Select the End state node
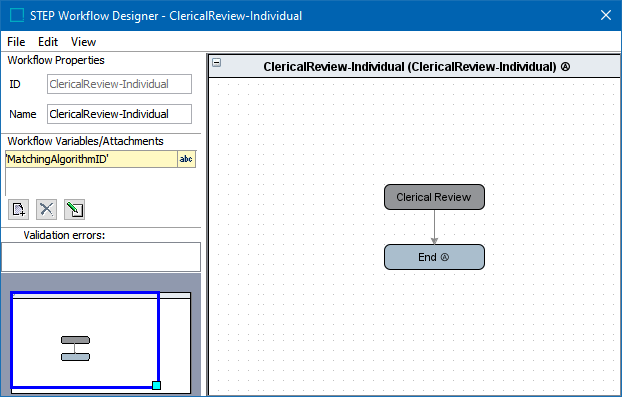Viewport: 622px width, 397px height. click(x=434, y=257)
